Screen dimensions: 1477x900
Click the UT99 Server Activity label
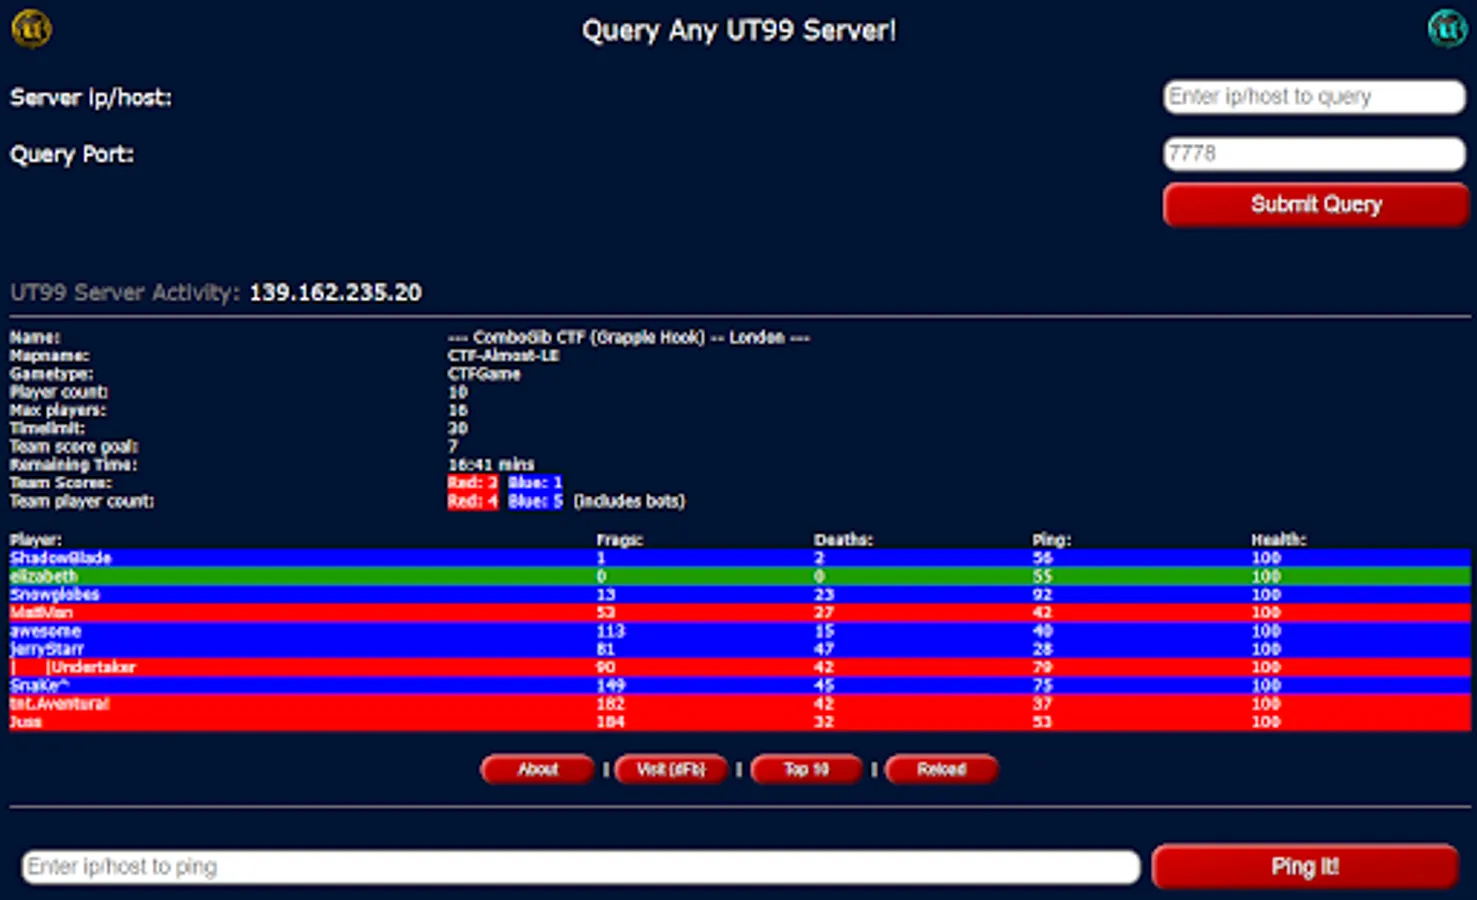pos(125,293)
